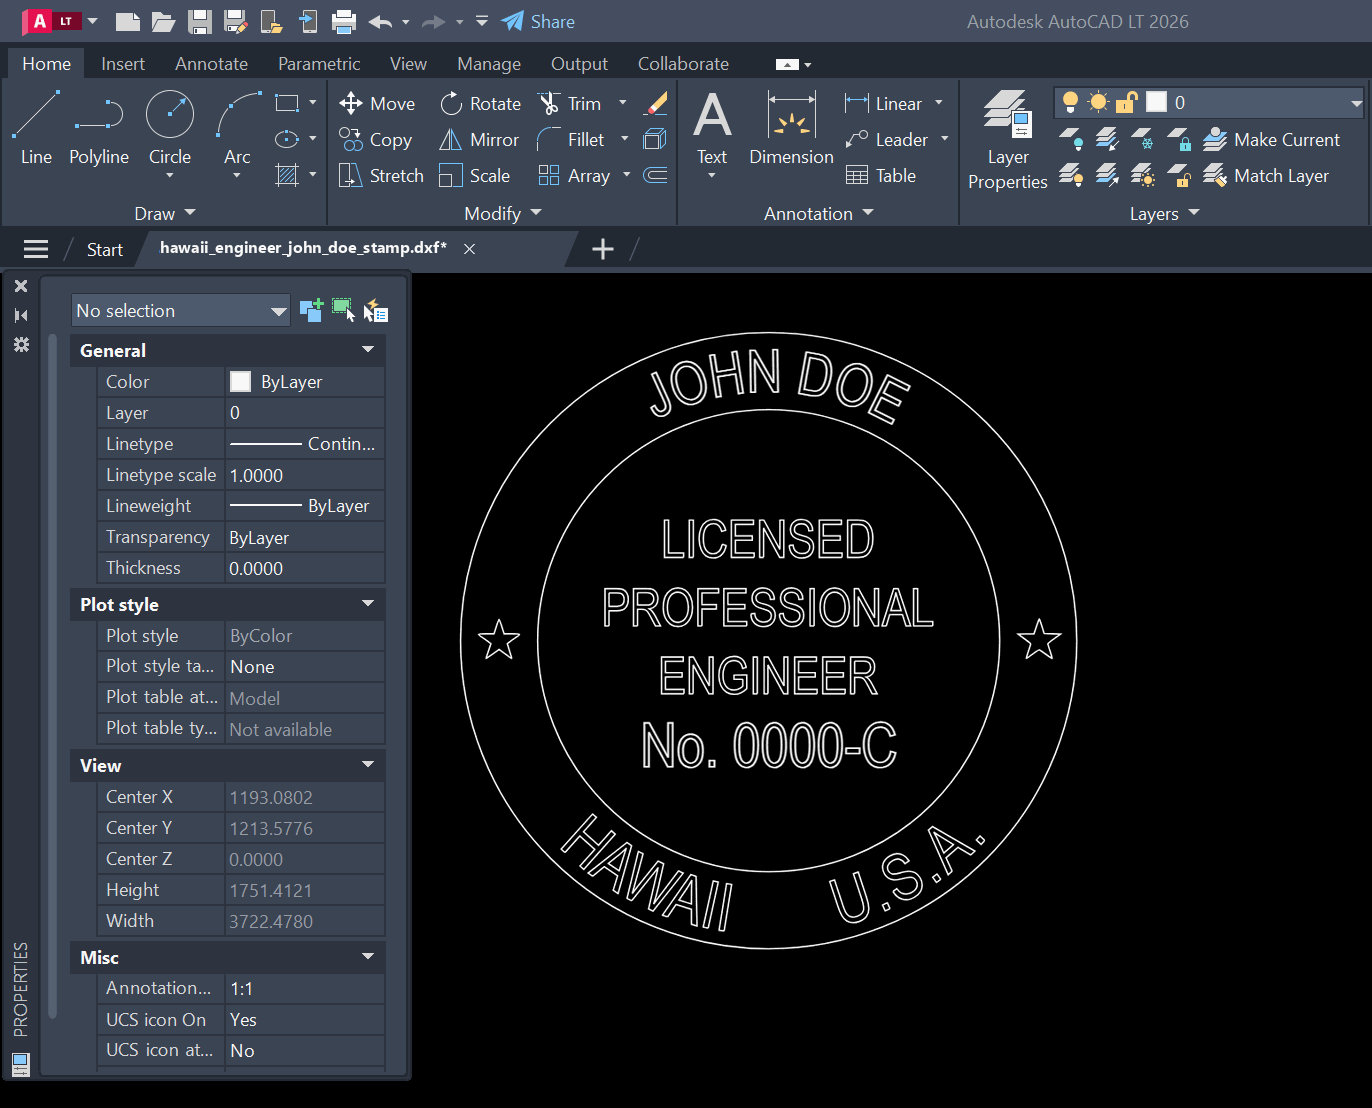Click the Linetype scale value field
Image resolution: width=1372 pixels, height=1108 pixels.
pos(305,475)
